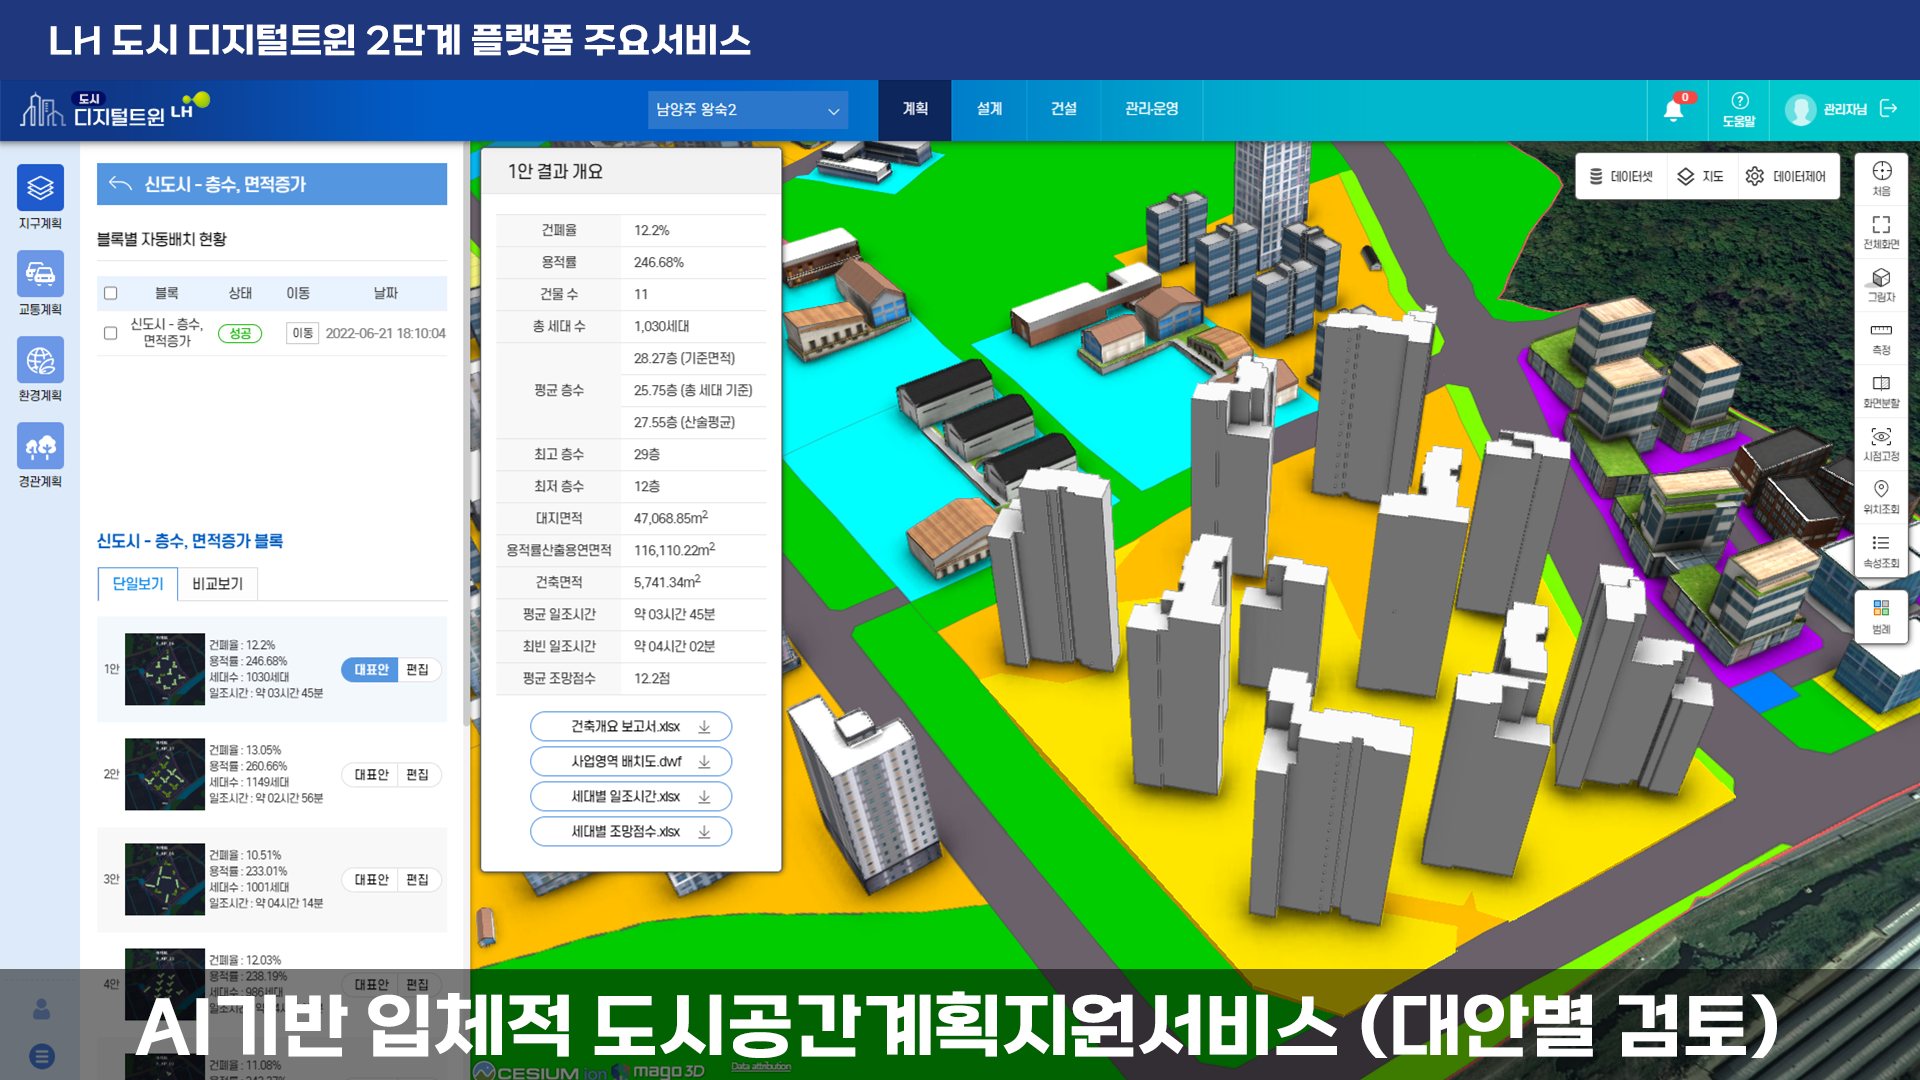Open the 지도 map layer selector
The image size is (1920, 1080).
coord(1701,176)
